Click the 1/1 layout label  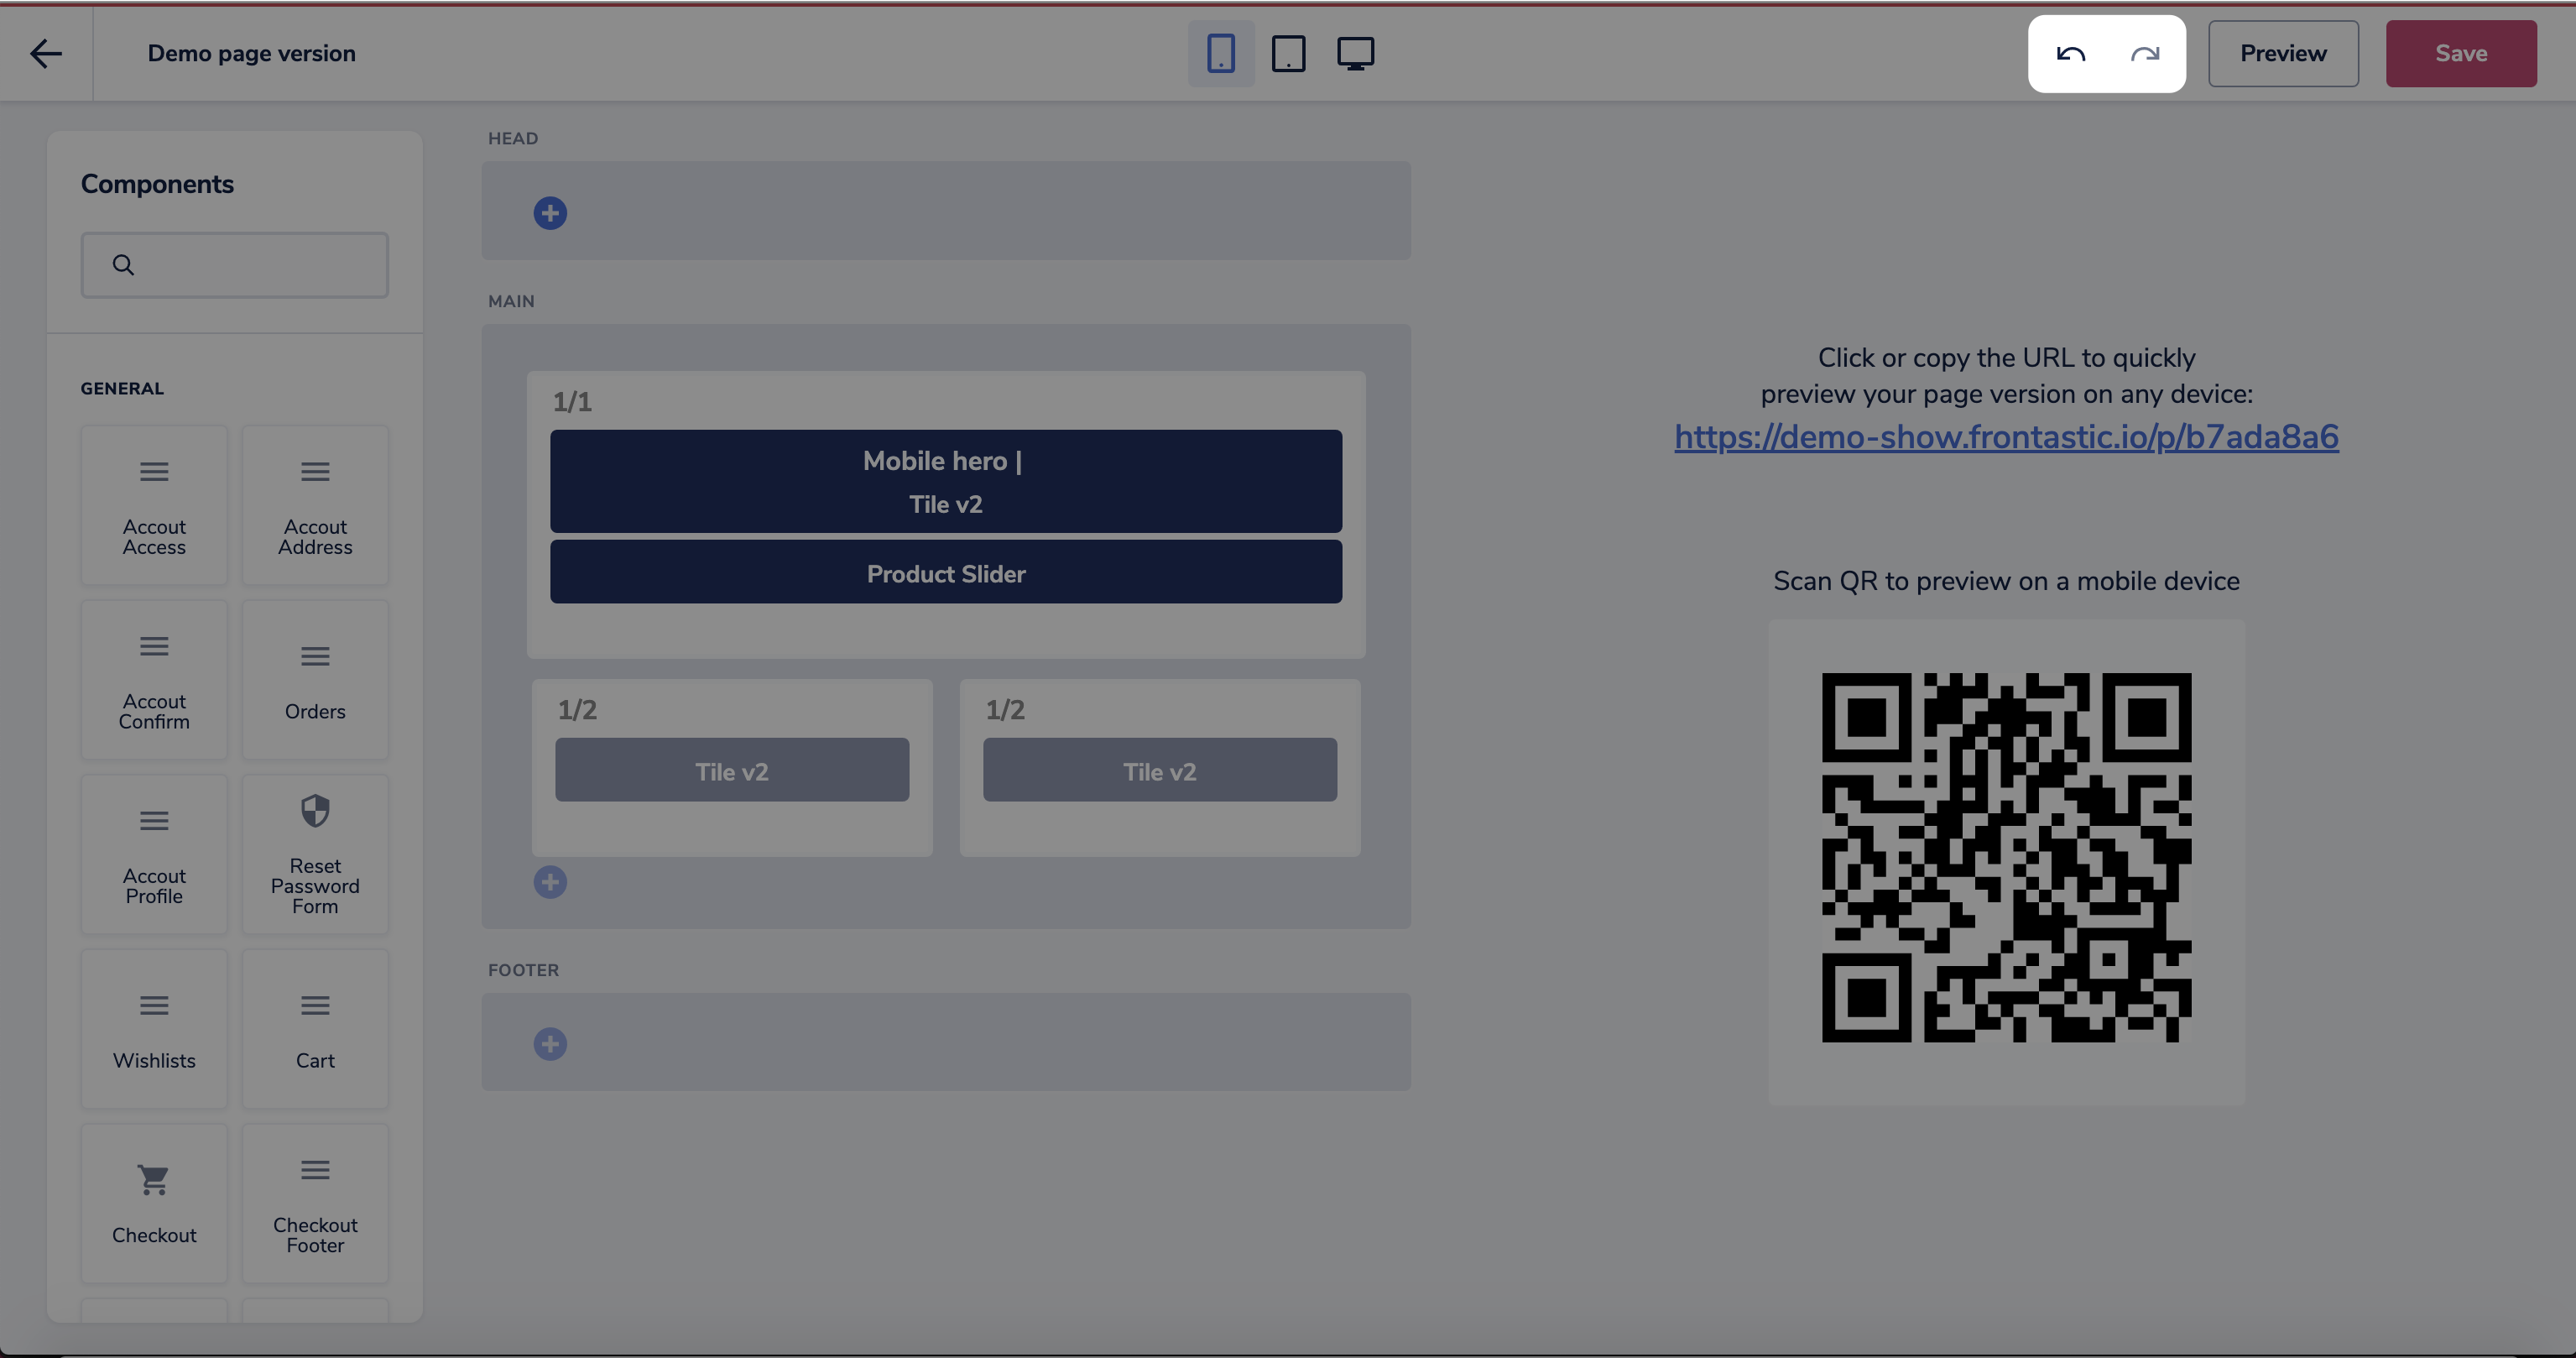572,402
